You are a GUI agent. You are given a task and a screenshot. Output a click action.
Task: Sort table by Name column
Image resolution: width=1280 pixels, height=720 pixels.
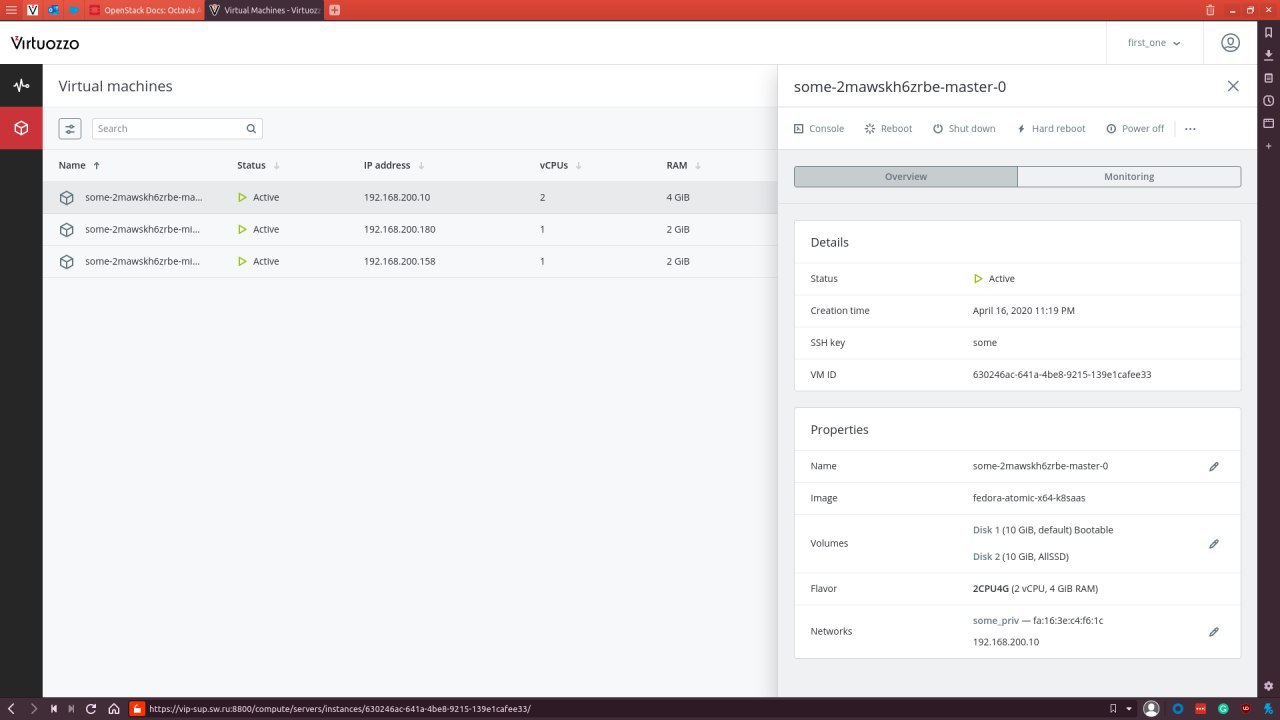[79, 165]
